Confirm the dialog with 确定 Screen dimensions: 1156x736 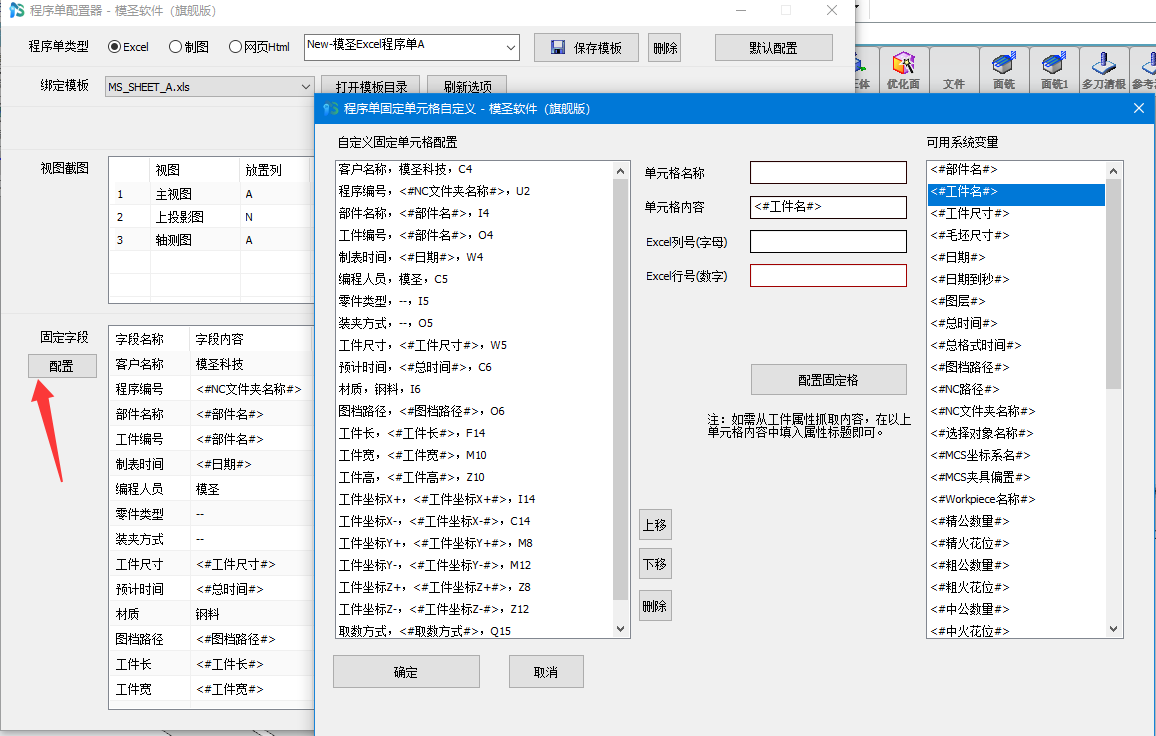(x=406, y=672)
